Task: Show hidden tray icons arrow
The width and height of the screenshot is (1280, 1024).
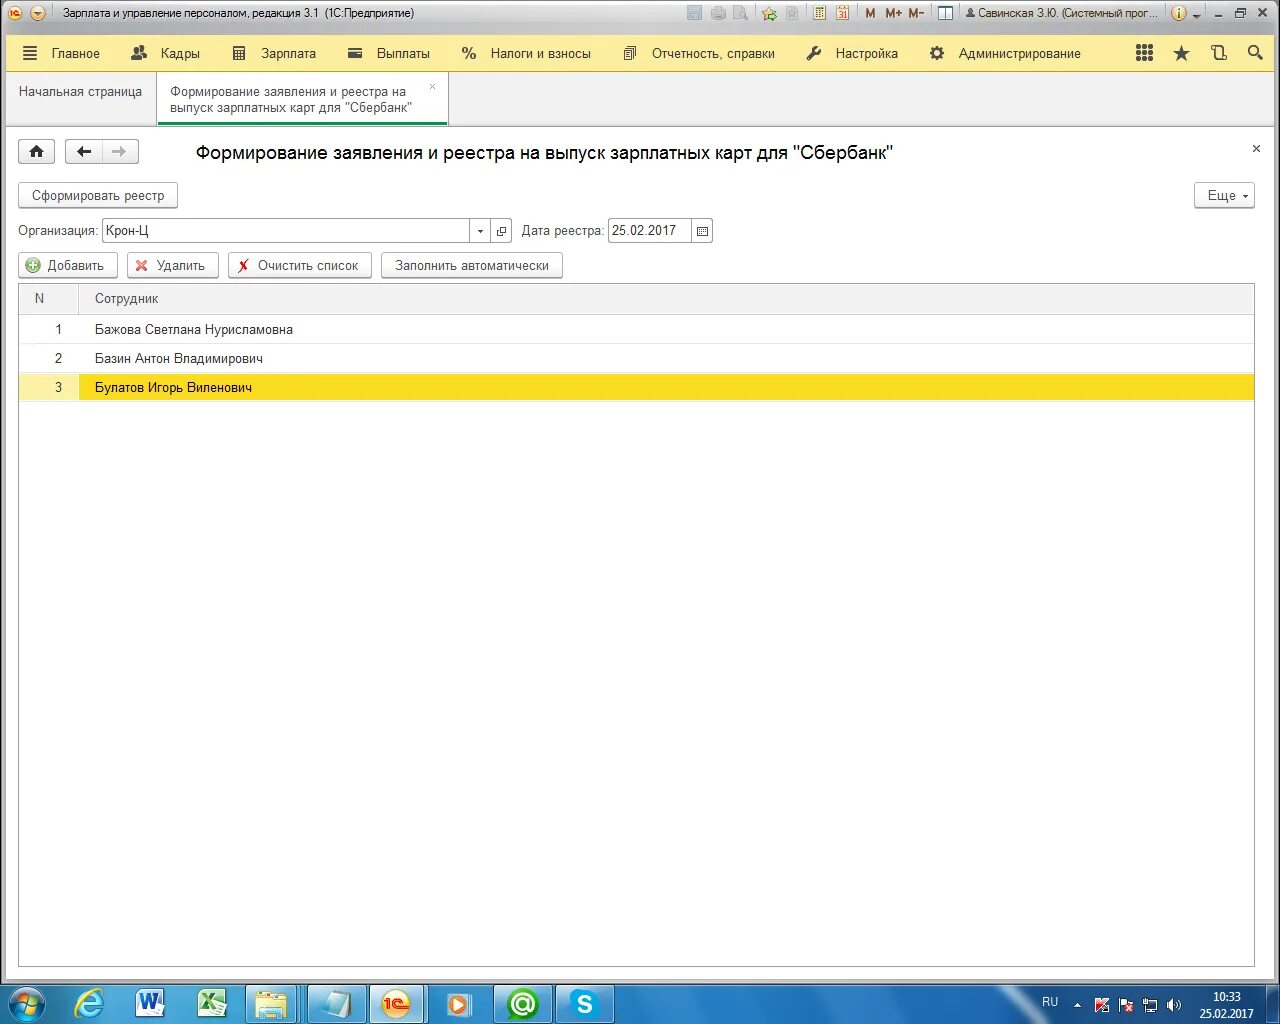Action: [1077, 1005]
